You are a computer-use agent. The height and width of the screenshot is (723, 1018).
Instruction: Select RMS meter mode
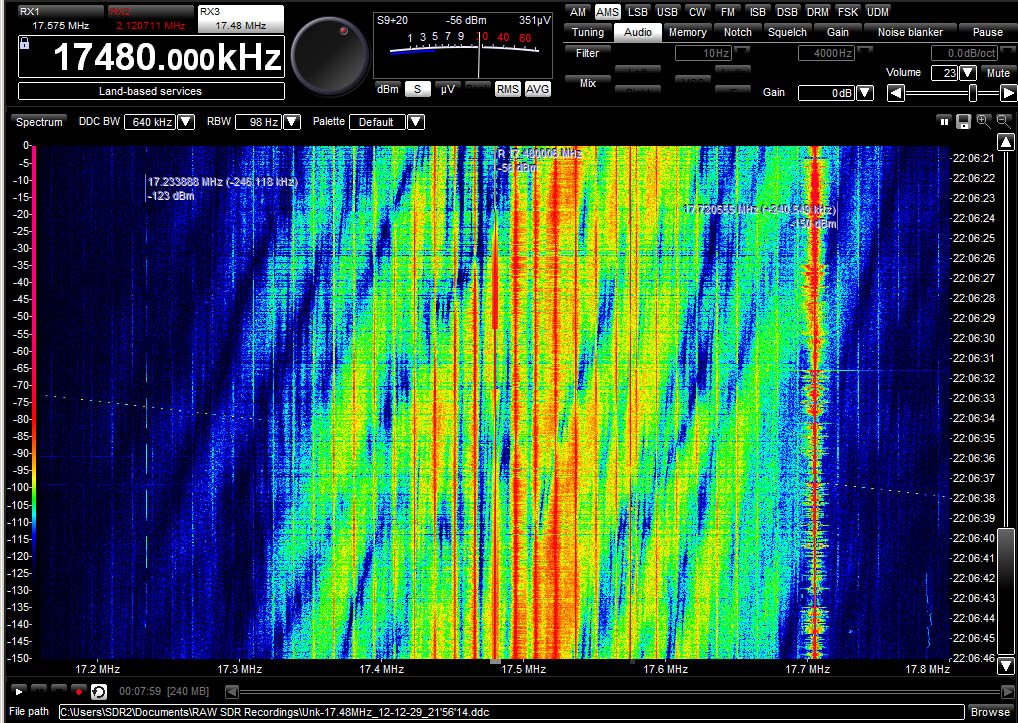point(507,89)
